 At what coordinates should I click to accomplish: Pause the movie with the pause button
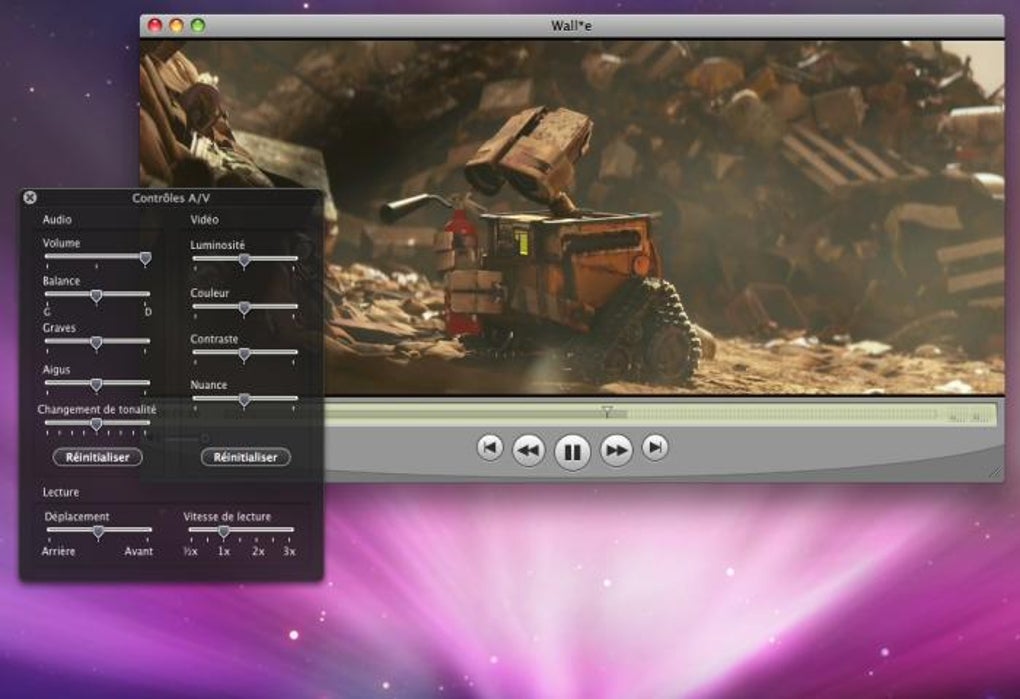point(572,451)
